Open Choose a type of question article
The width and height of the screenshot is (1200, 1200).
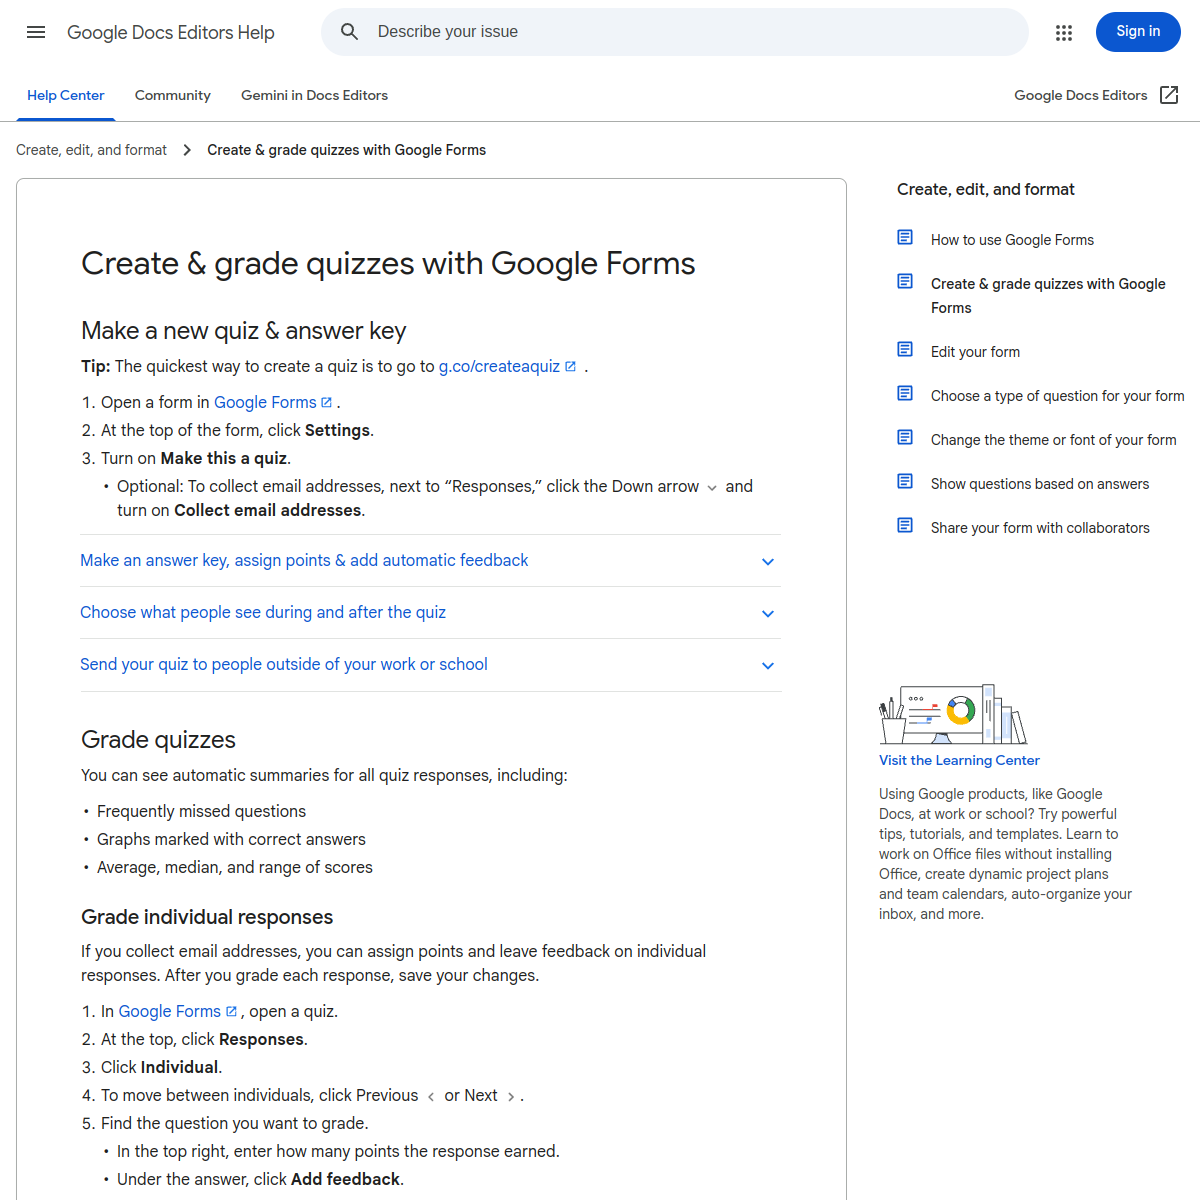(1057, 396)
